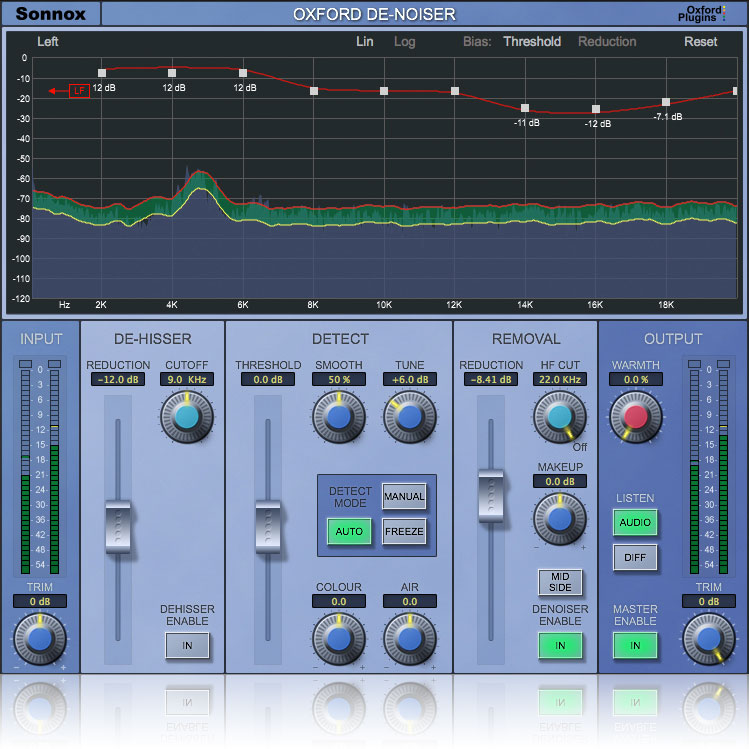The width and height of the screenshot is (749, 749).
Task: Select DIFF listen mode
Action: click(x=635, y=557)
